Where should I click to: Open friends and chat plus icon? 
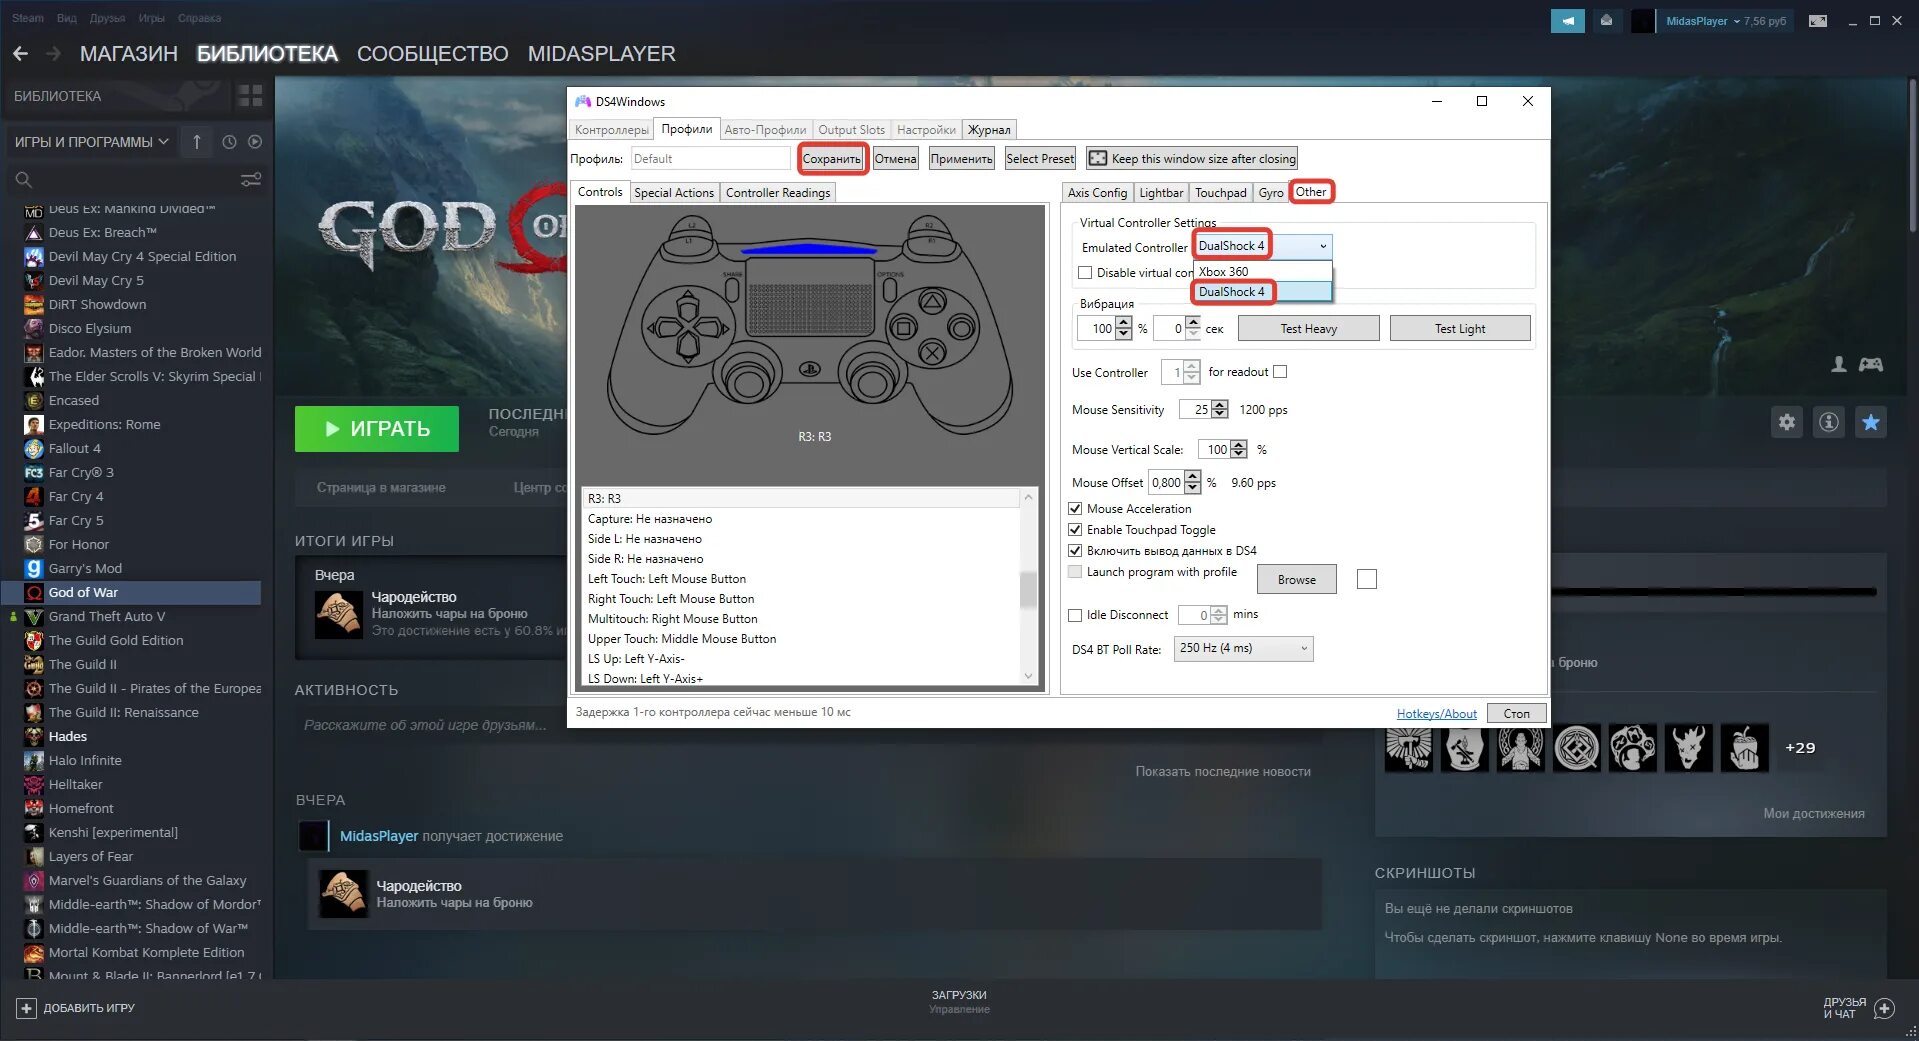(1885, 1008)
